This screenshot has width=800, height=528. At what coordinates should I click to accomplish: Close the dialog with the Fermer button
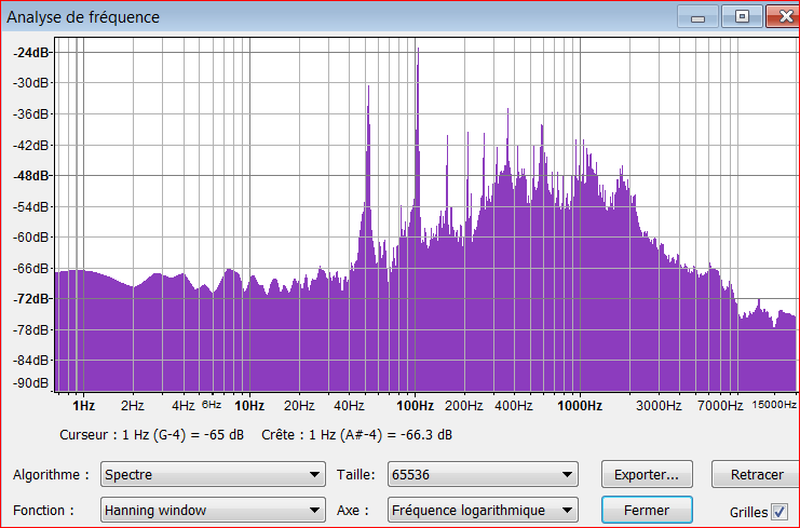(647, 509)
